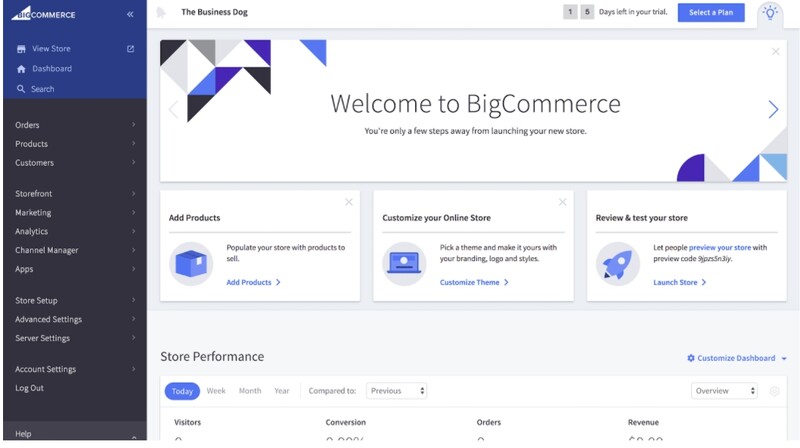Click the Launch Store link
Image resolution: width=800 pixels, height=448 pixels.
click(680, 282)
